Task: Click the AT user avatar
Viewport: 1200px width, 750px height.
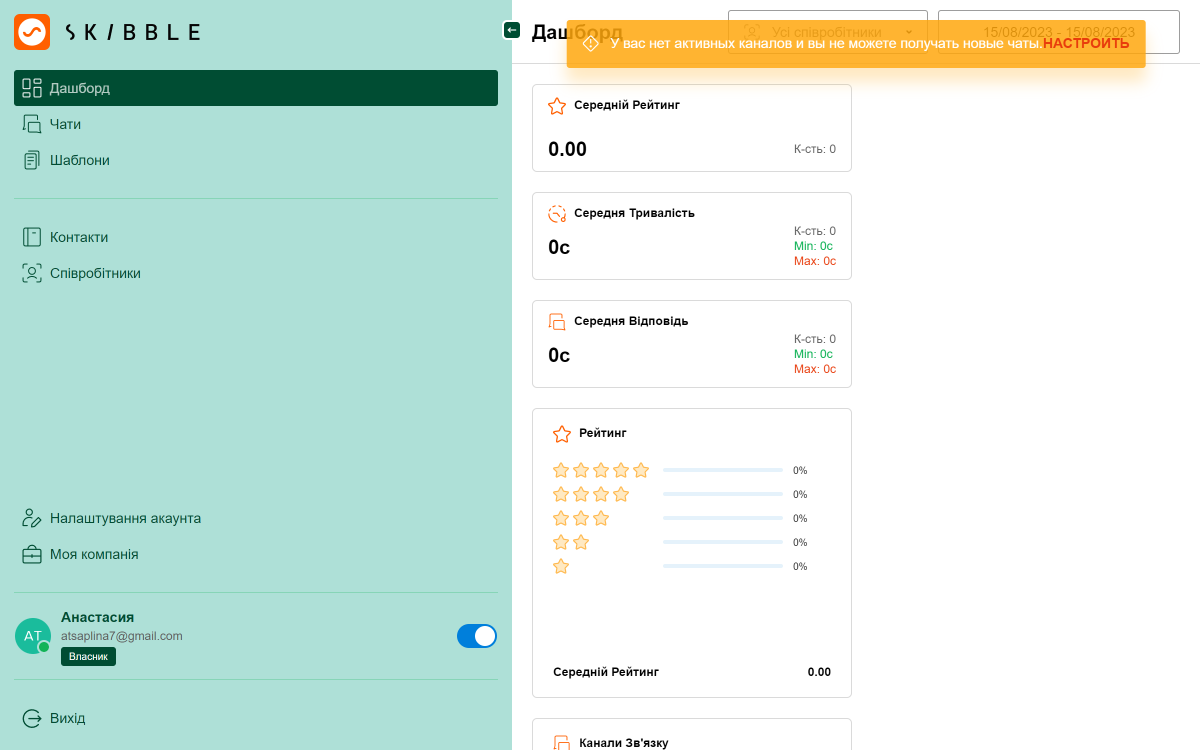Action: click(33, 636)
